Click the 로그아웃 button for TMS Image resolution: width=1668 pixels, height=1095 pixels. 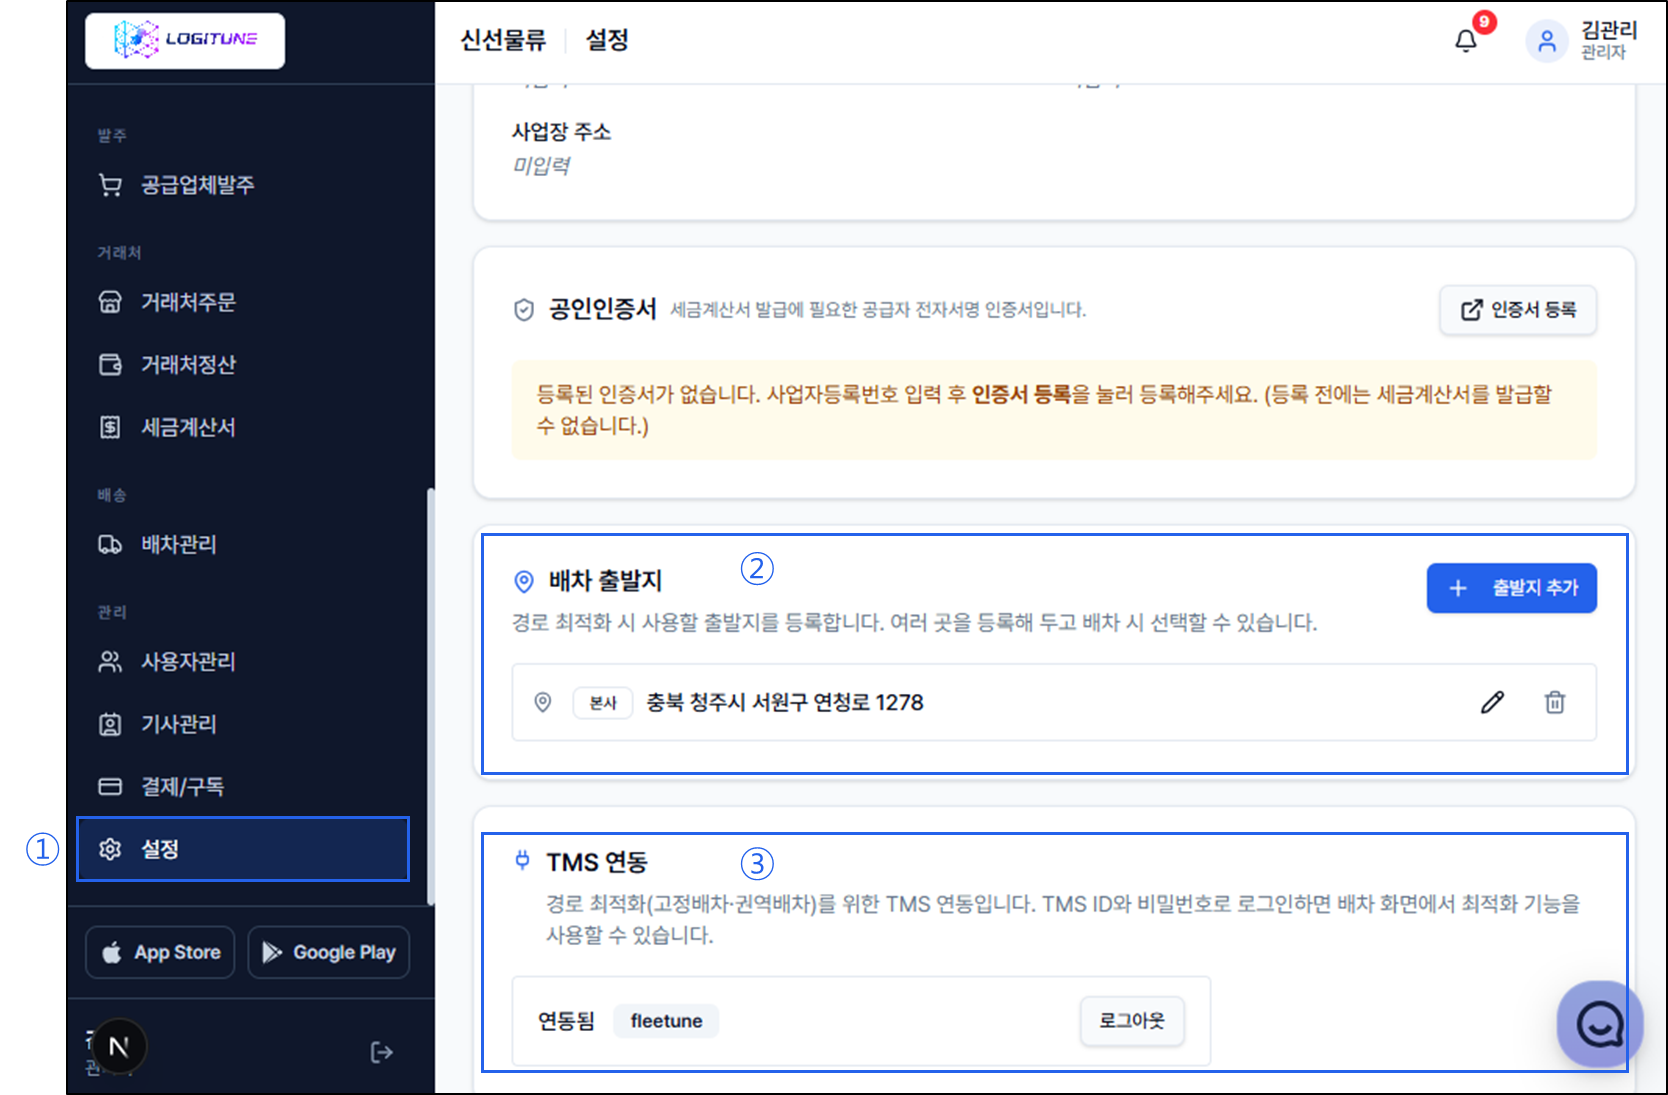click(1132, 1021)
